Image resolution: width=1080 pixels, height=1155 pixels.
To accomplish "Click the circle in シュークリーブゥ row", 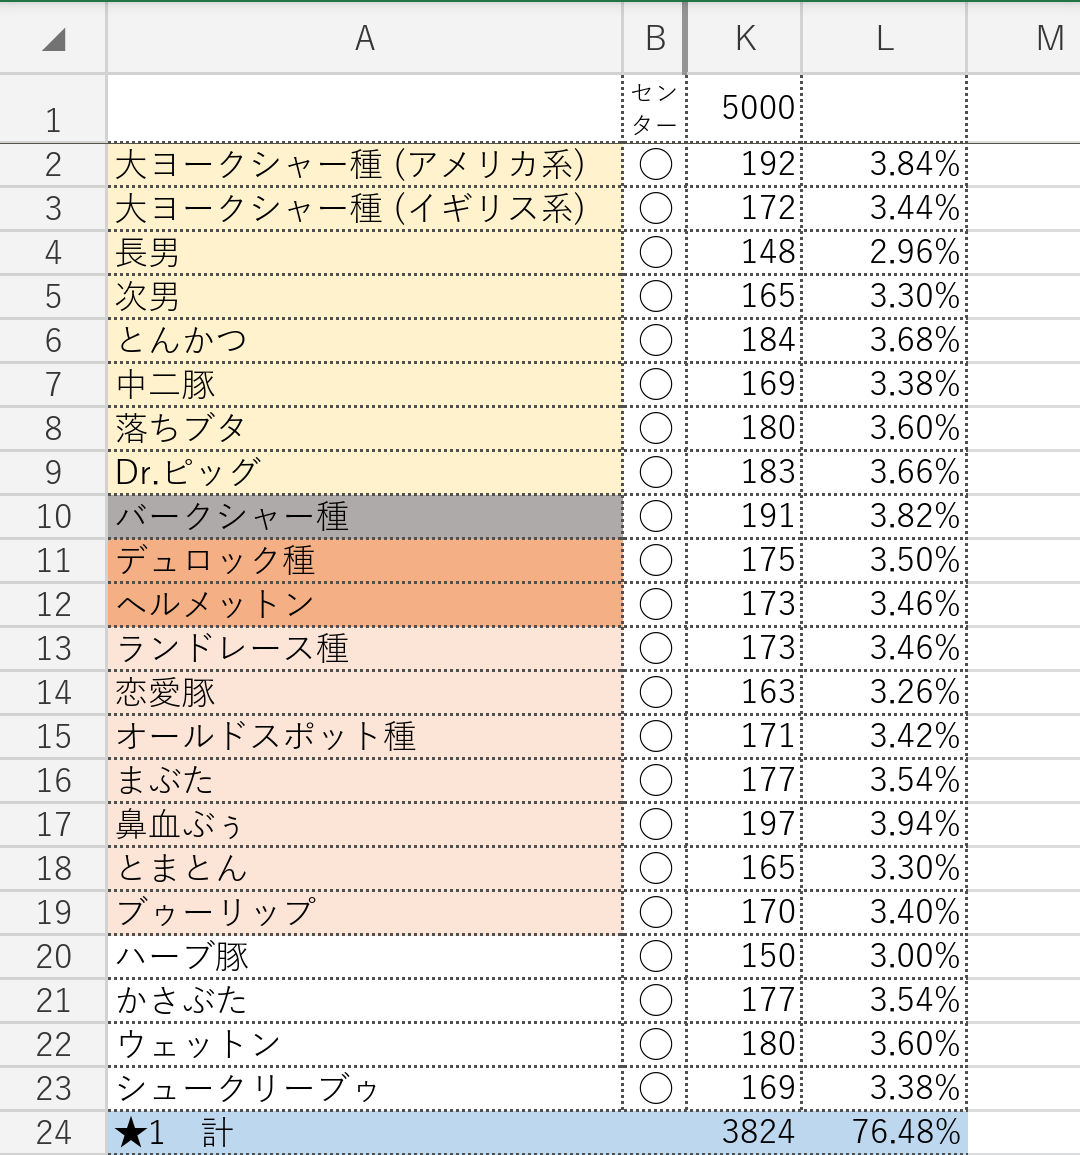I will point(655,1088).
